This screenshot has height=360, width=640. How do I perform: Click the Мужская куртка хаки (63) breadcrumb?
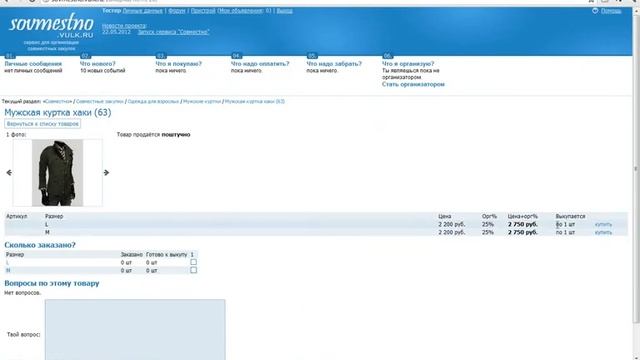tap(255, 101)
